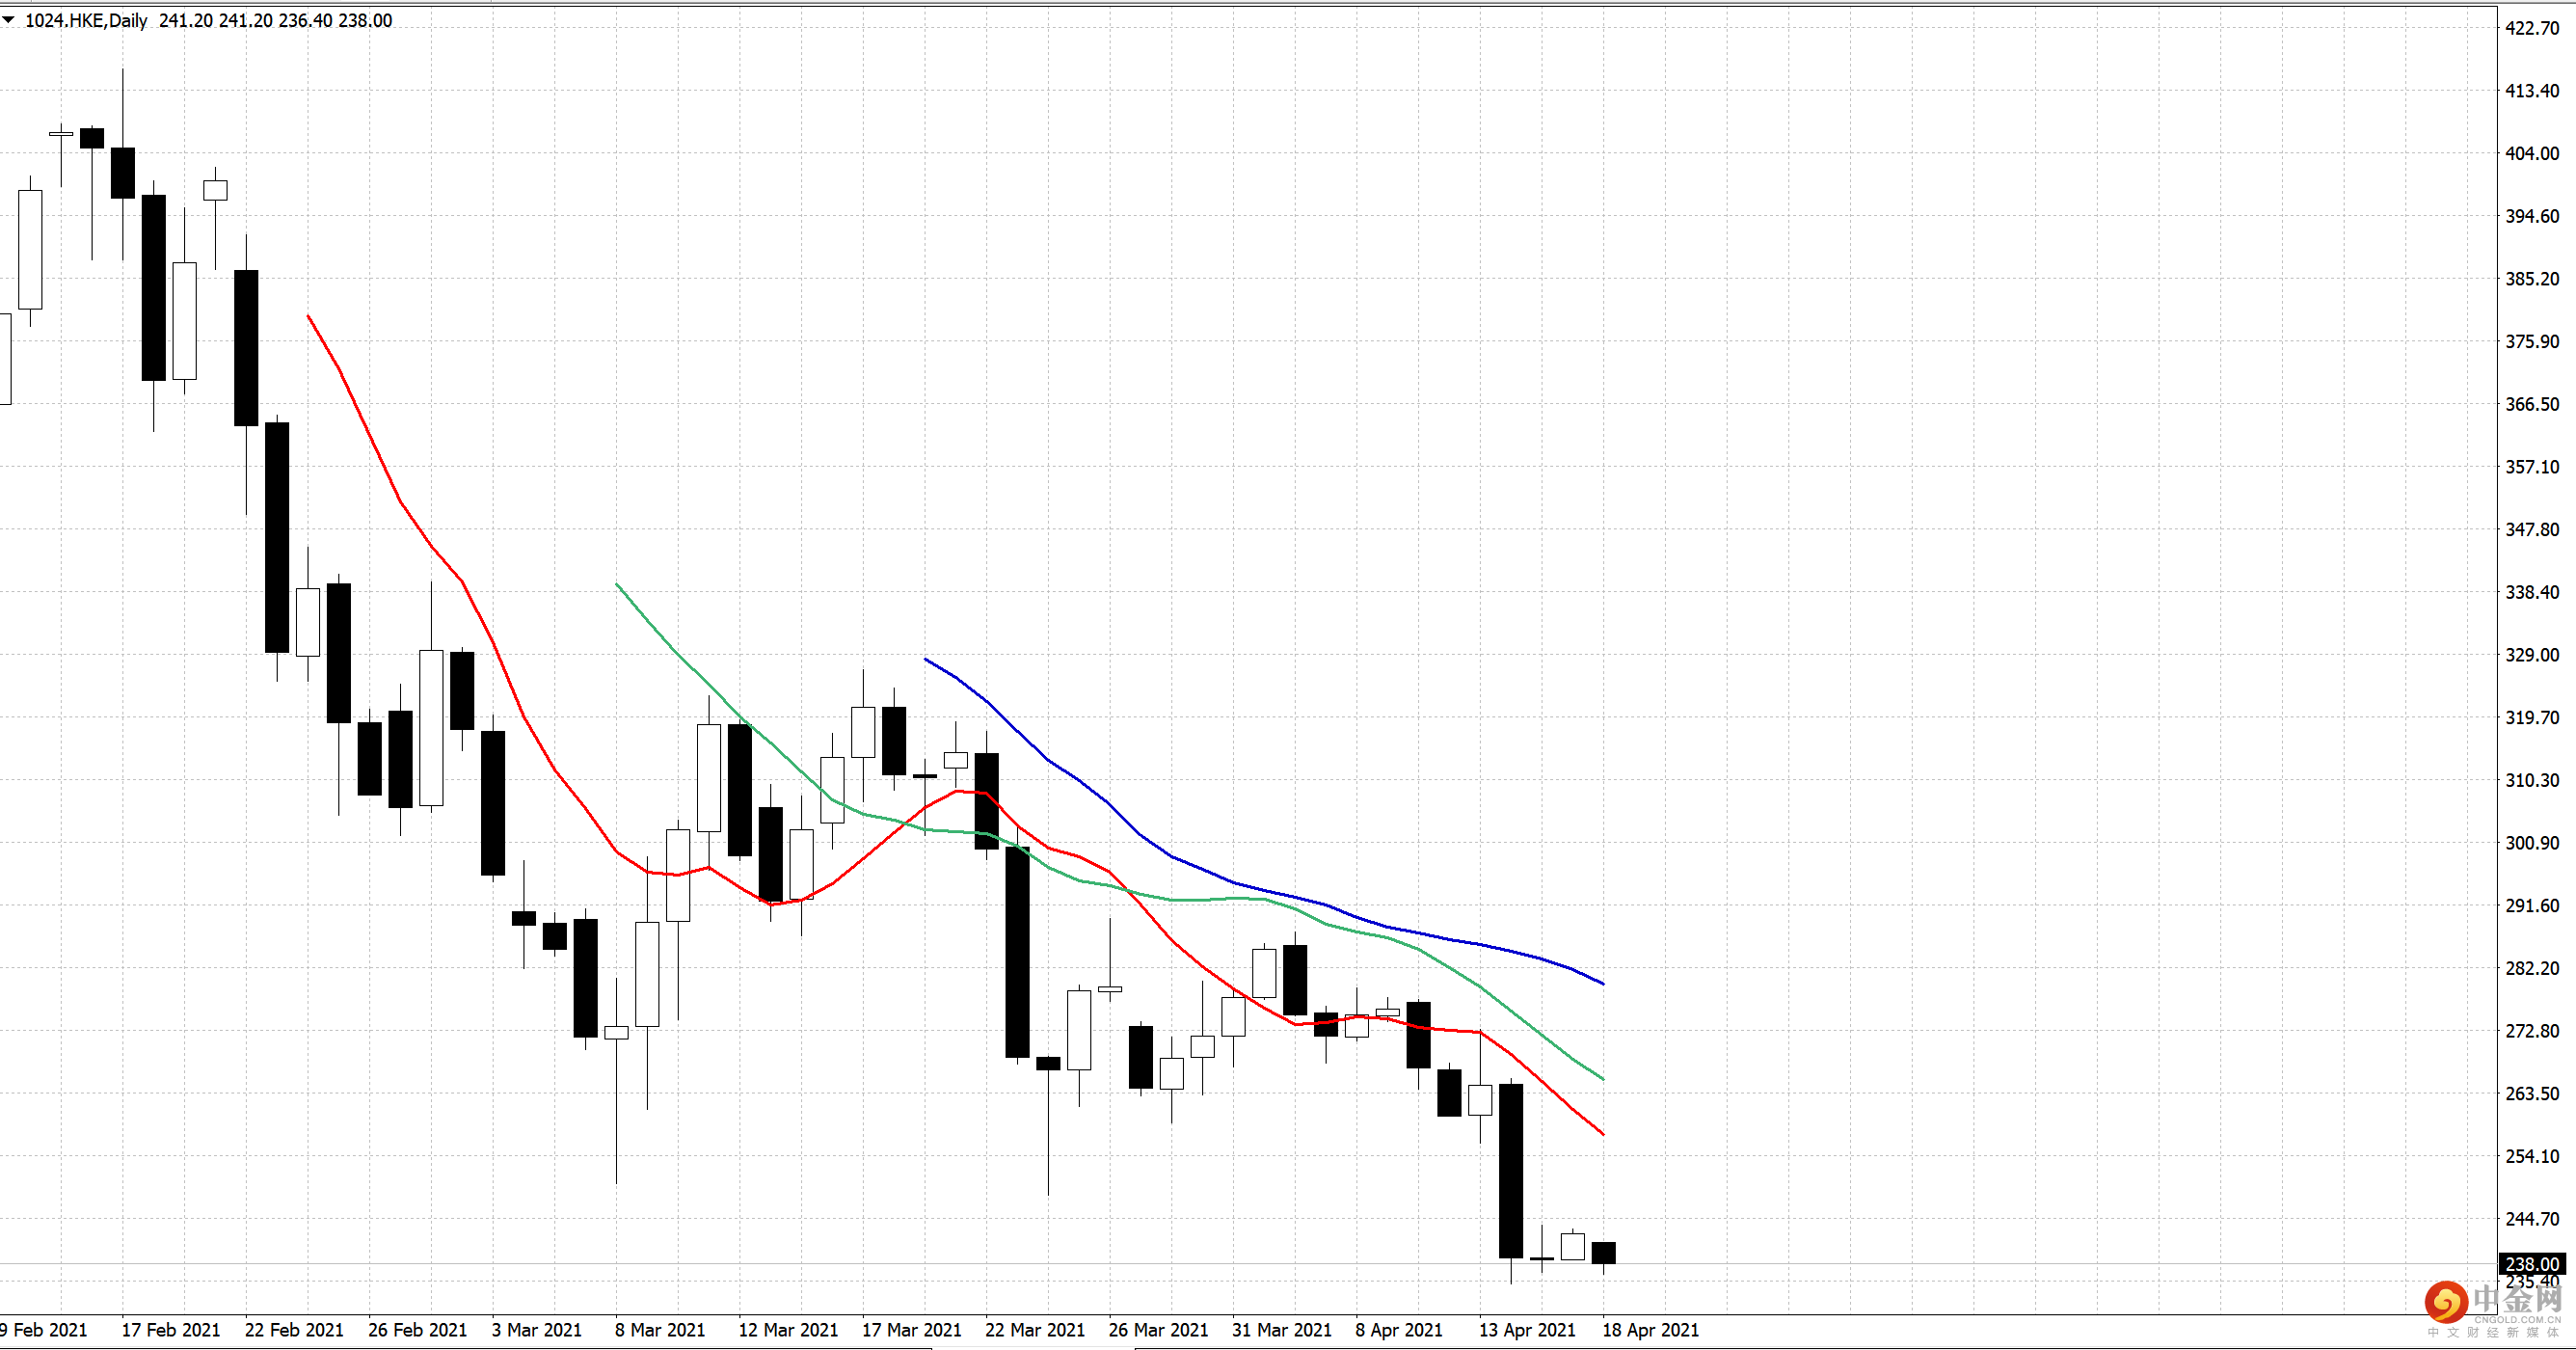Click the 404.00 price axis label
Screen dimensions: 2576x1350
click(x=2532, y=153)
